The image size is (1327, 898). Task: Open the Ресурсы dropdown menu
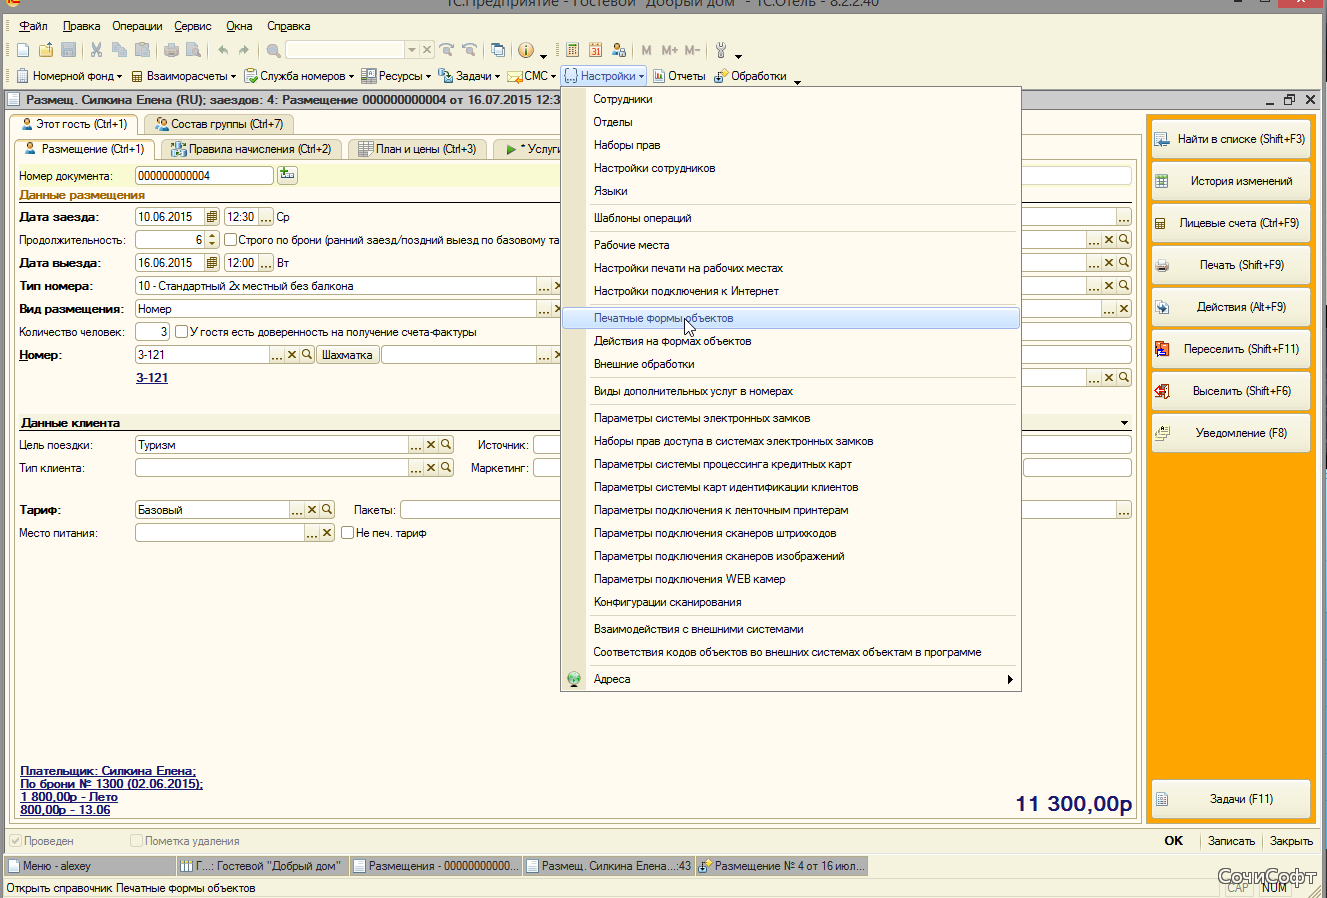point(397,76)
